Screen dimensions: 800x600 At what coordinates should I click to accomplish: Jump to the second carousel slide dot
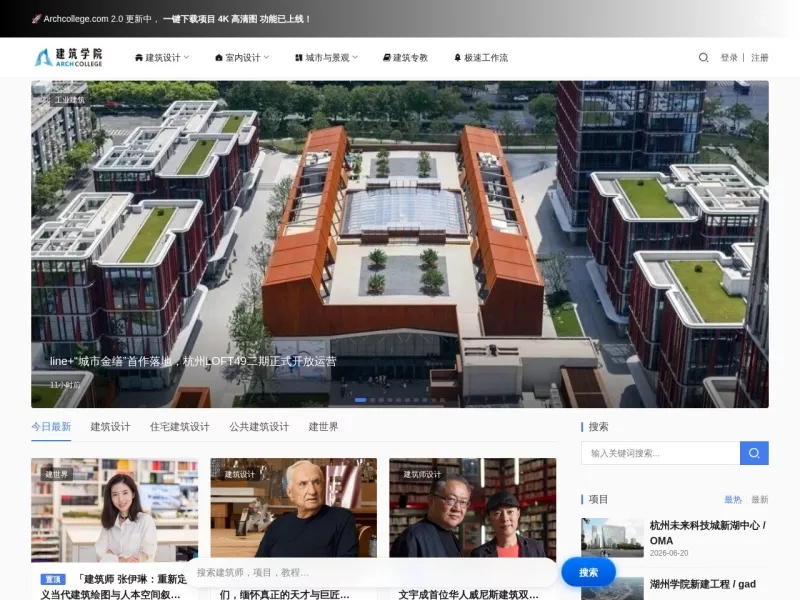coord(372,400)
